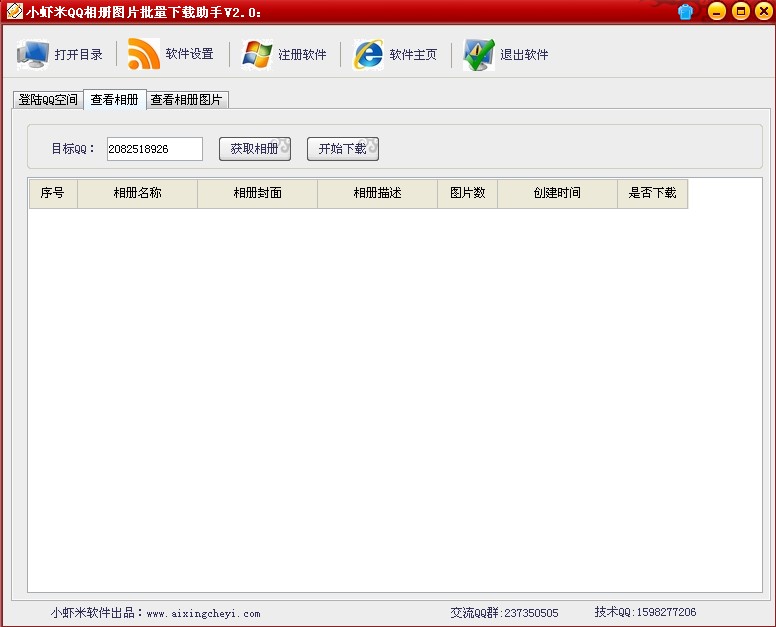Image resolution: width=776 pixels, height=627 pixels.
Task: Click the www.aixingcheyi.com website text
Action: point(203,614)
